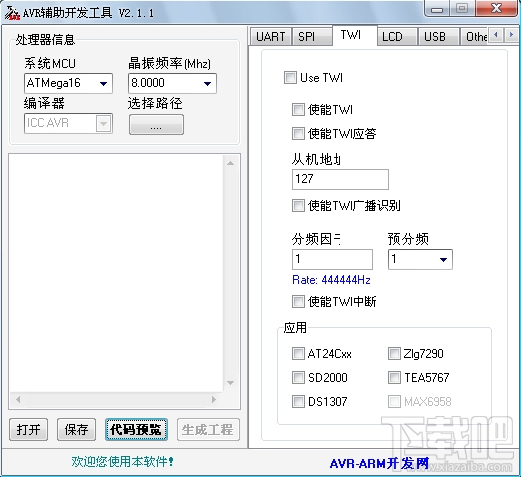The height and width of the screenshot is (477, 521).
Task: Click the 分频因子 input field
Action: [x=332, y=259]
